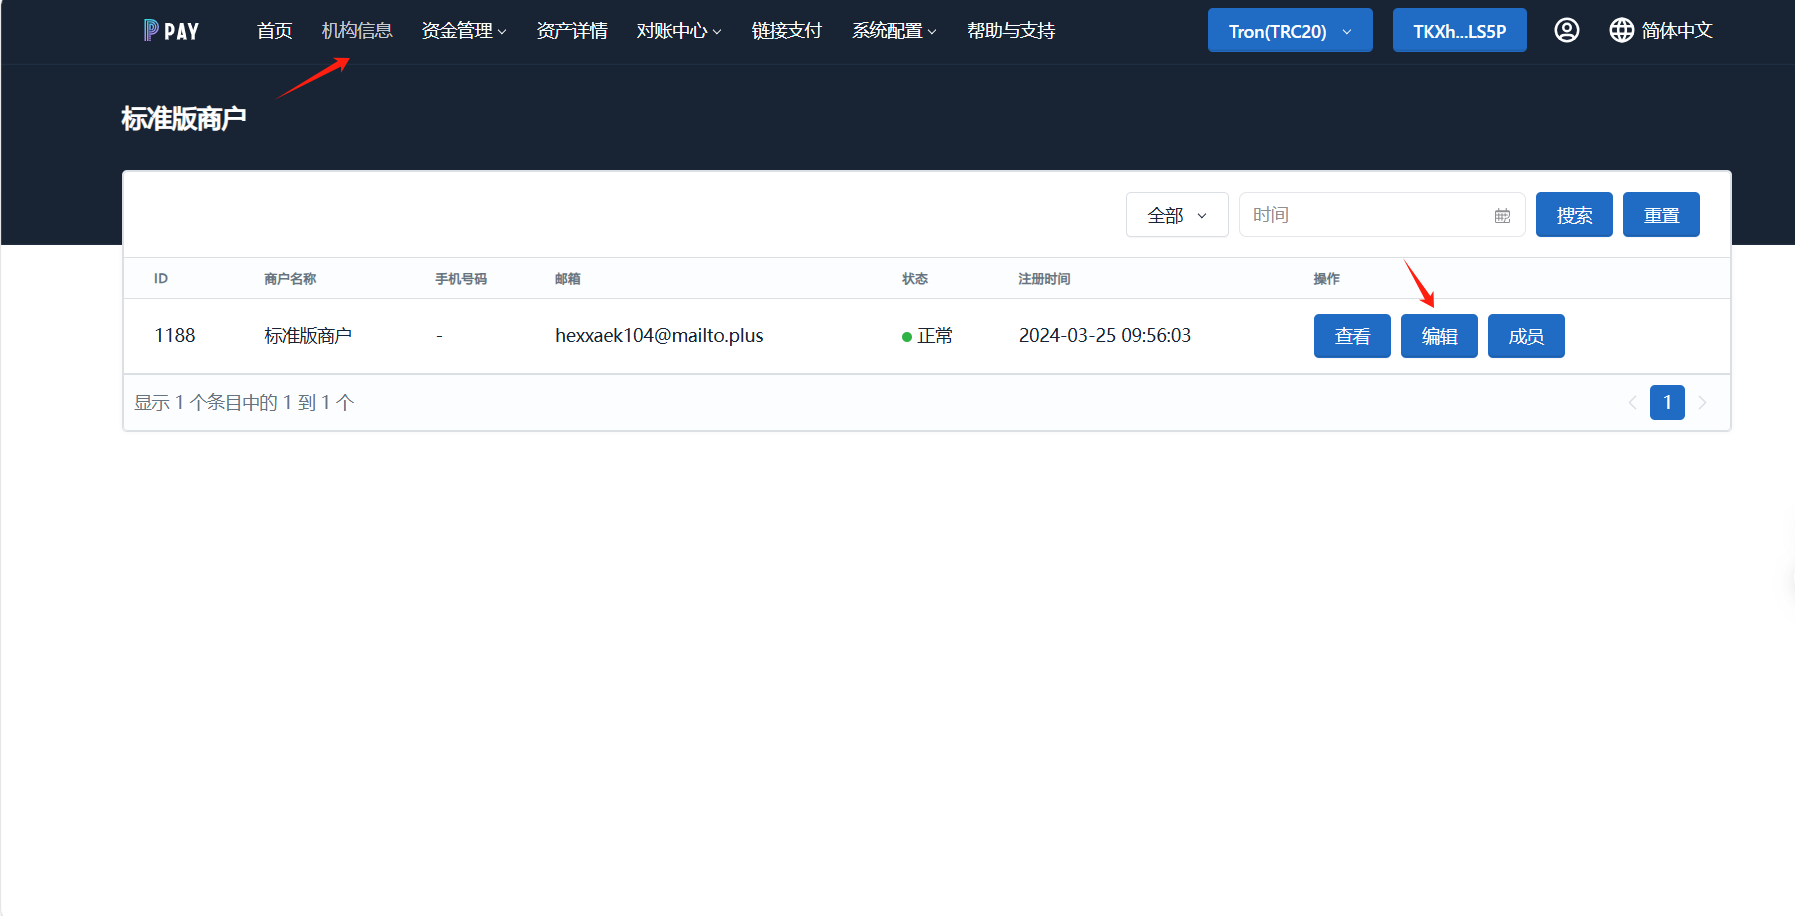Click the 手机号码 column header
The image size is (1795, 916).
461,279
